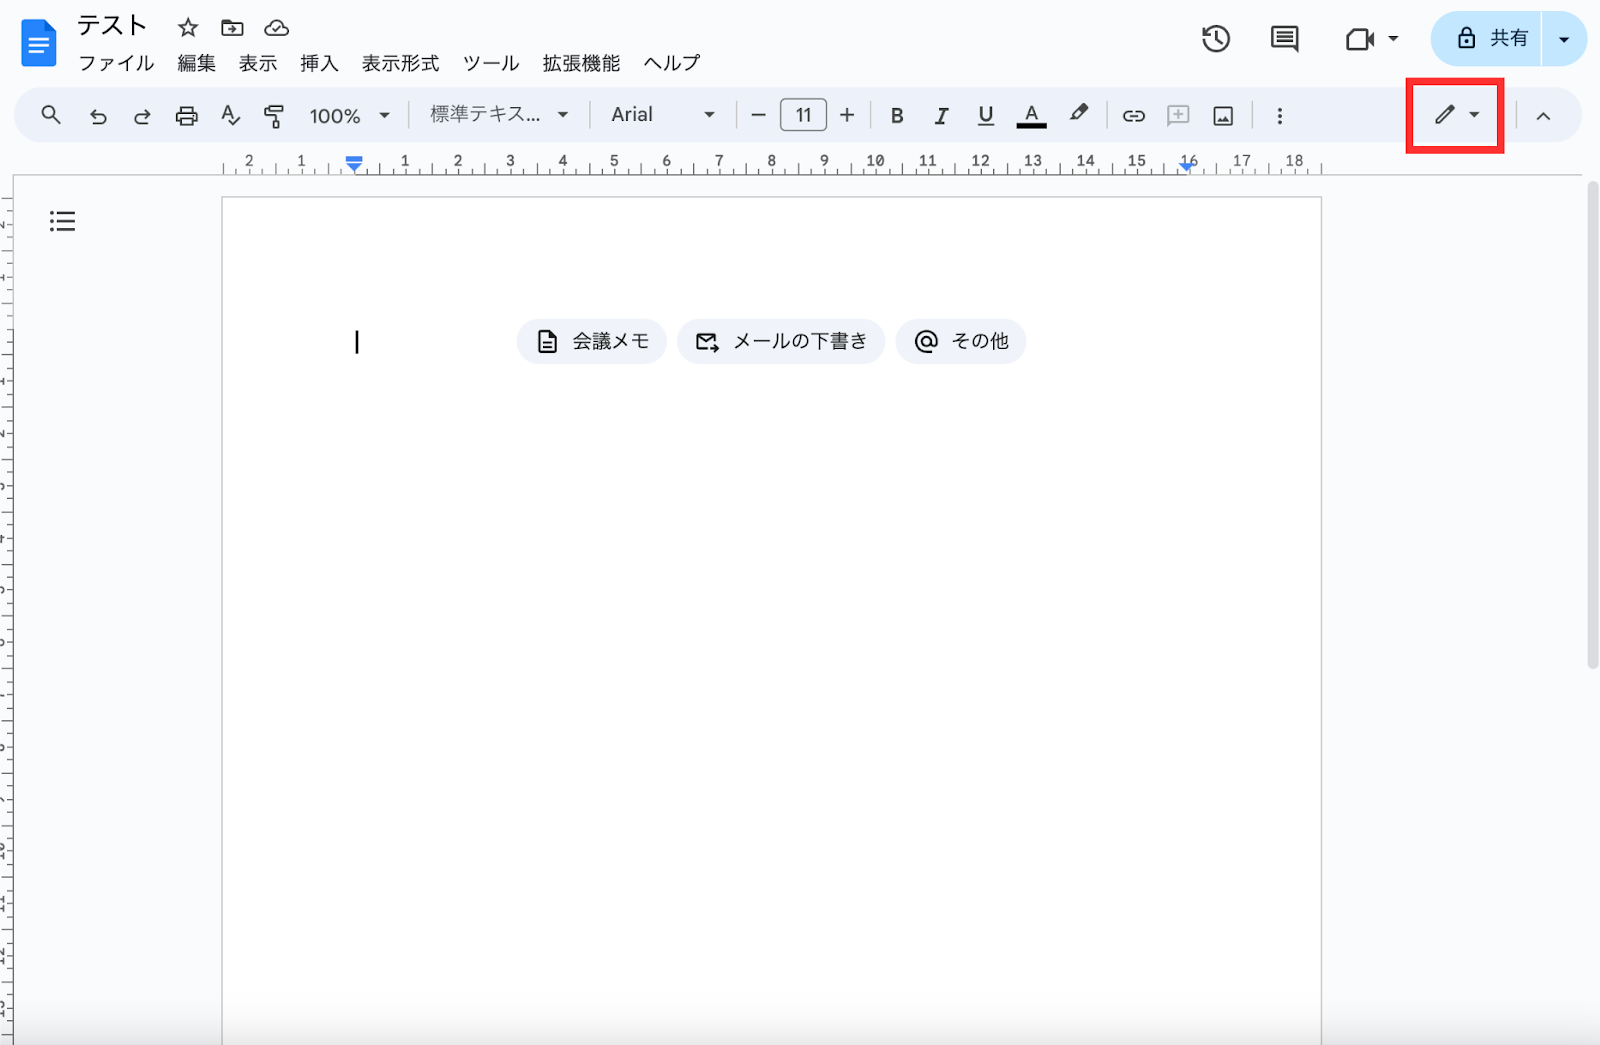Screen dimensions: 1600x1045
Task: Toggle bold formatting
Action: pos(897,116)
